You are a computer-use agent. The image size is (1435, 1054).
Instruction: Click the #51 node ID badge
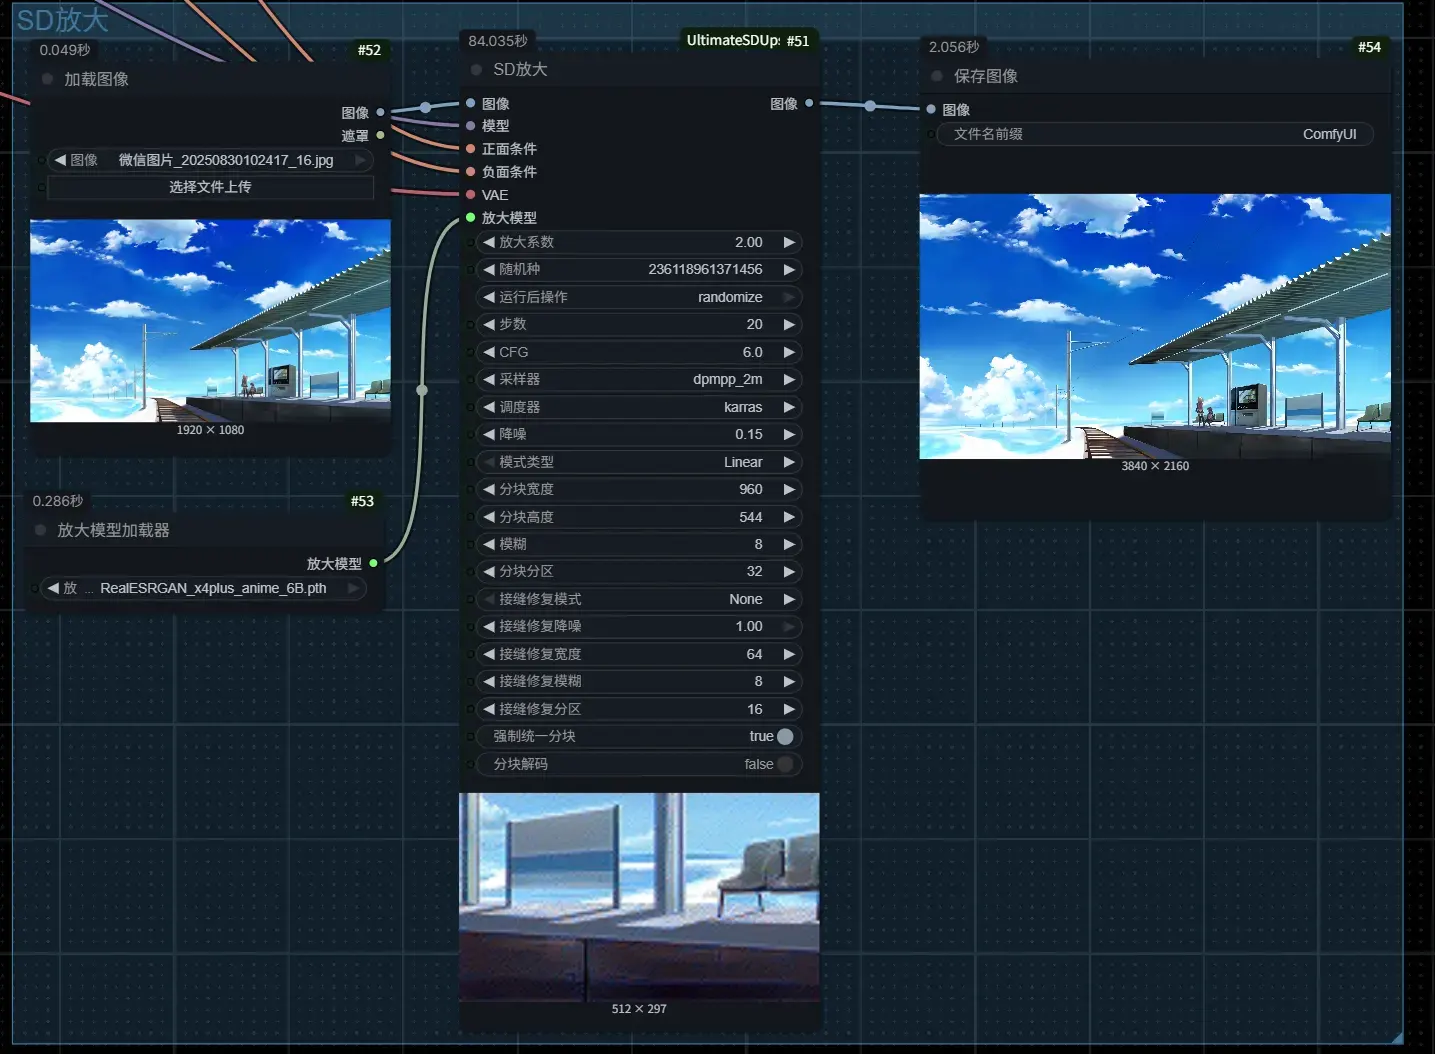798,41
